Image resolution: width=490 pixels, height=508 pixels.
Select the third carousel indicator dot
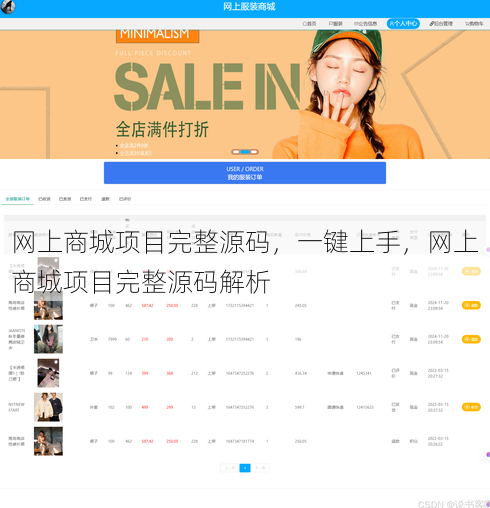click(x=254, y=152)
